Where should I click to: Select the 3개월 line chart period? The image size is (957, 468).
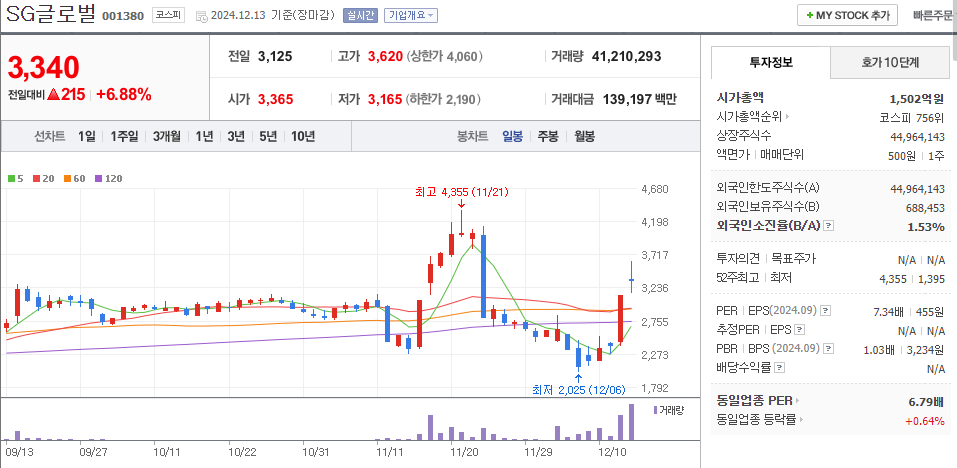[167, 136]
